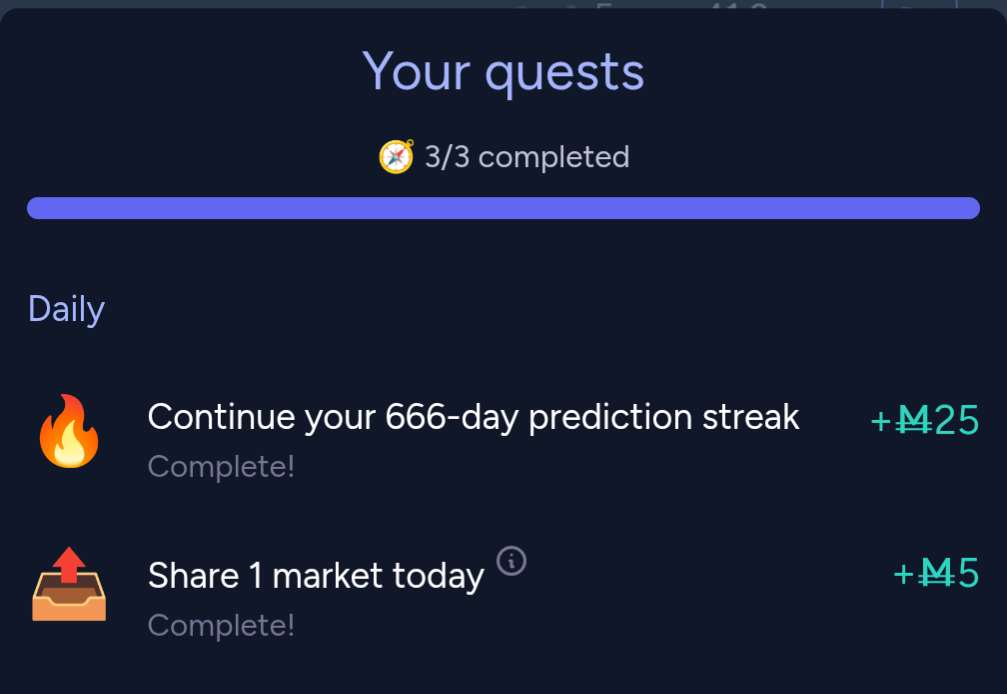
Task: Click 'Complete!' under the share market quest
Action: [221, 625]
